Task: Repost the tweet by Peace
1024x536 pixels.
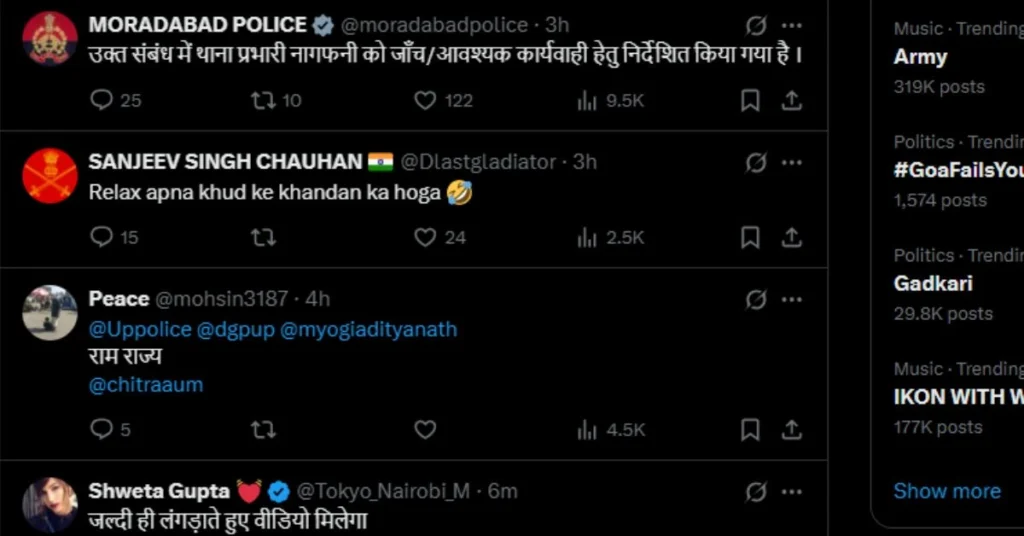Action: tap(263, 429)
